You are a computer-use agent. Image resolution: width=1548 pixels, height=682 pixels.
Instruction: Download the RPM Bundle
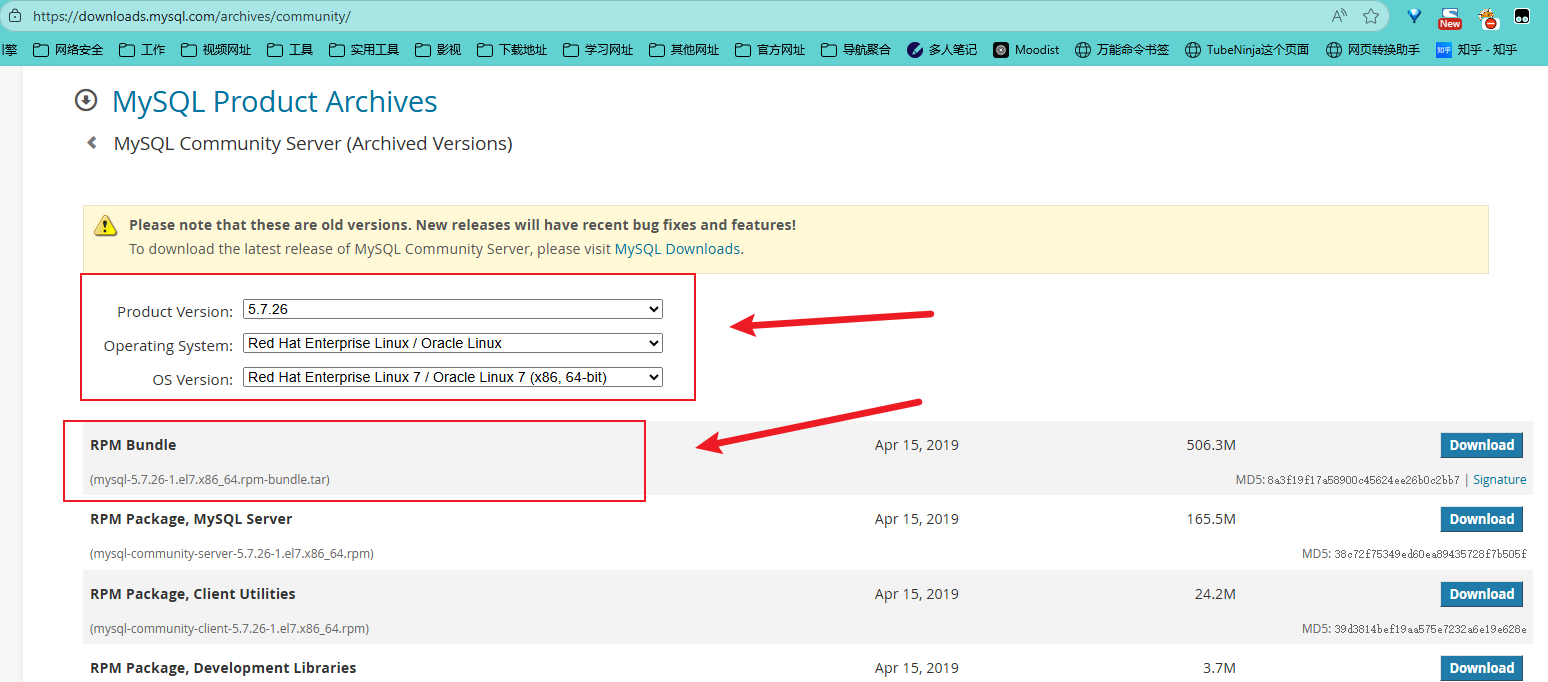(x=1482, y=445)
